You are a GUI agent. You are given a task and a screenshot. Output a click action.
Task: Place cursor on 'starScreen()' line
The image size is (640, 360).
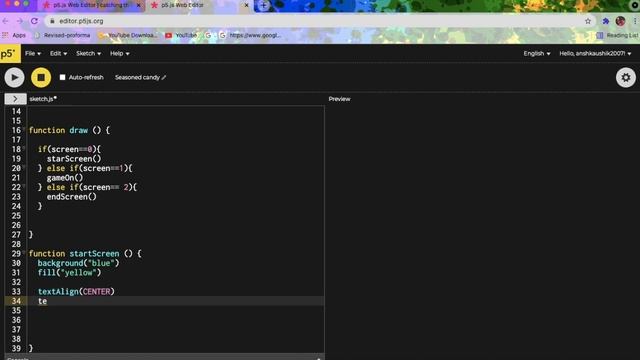tap(74, 159)
